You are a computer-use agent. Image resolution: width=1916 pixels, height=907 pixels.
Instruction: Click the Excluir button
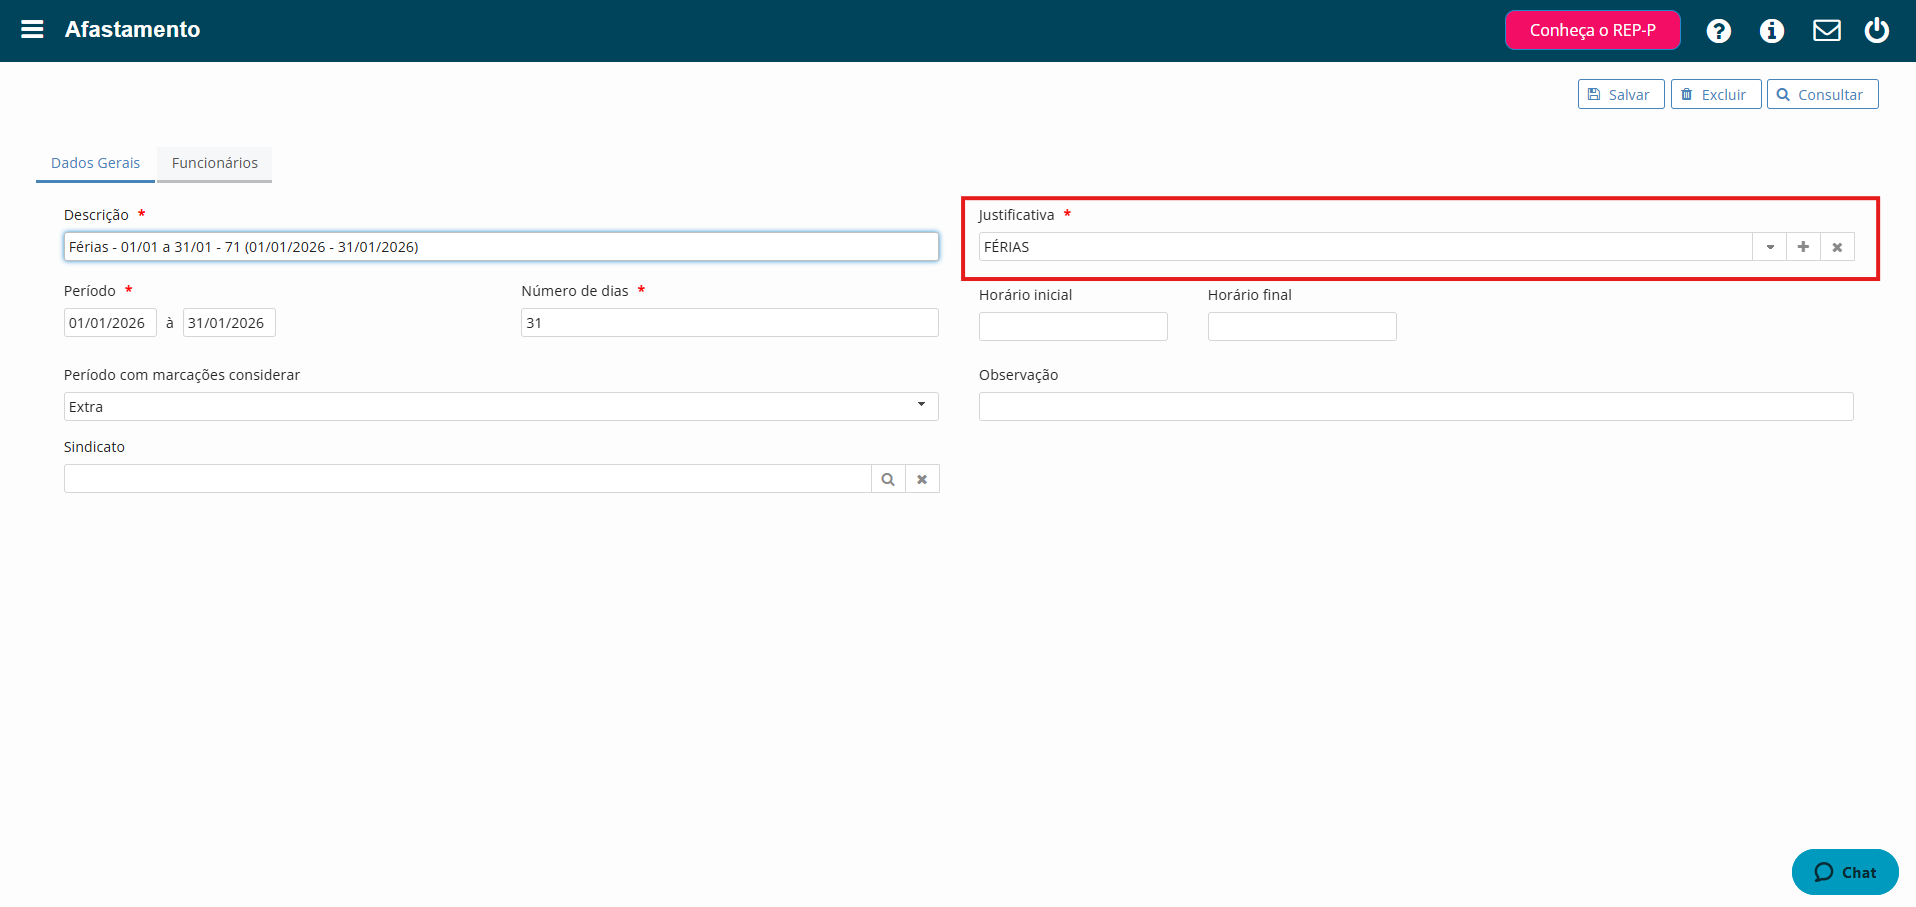pos(1716,94)
